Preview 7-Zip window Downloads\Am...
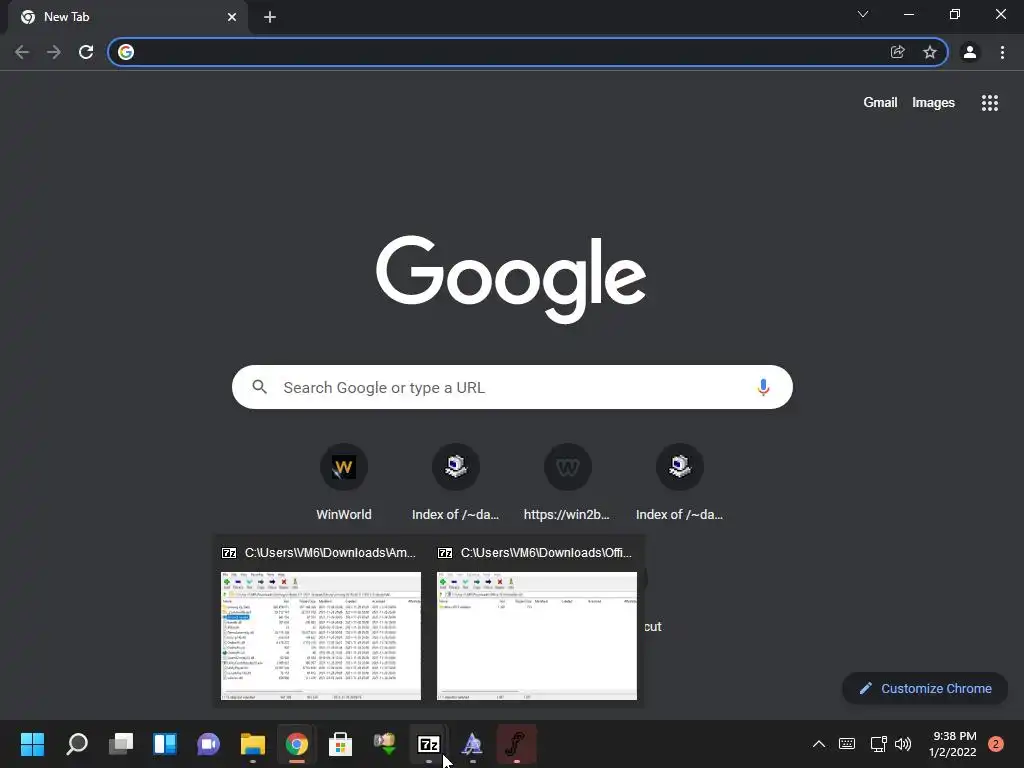This screenshot has height=768, width=1024. coord(321,622)
